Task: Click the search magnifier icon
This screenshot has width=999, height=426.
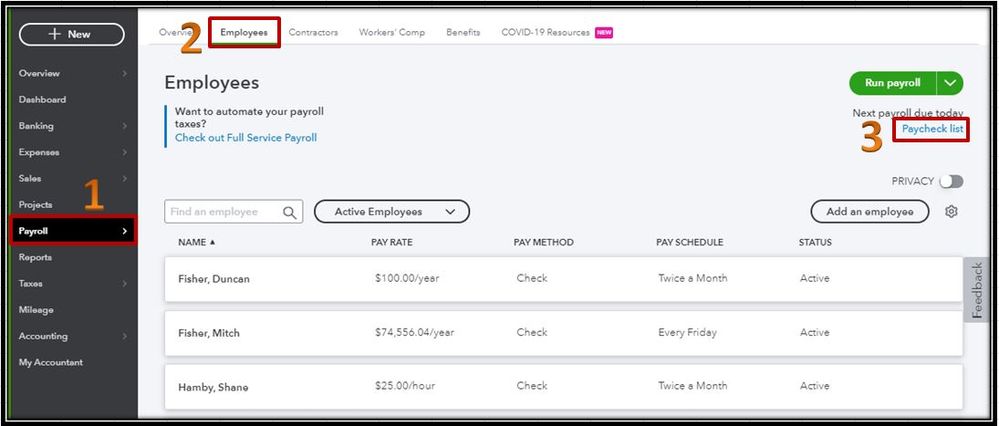Action: [290, 212]
